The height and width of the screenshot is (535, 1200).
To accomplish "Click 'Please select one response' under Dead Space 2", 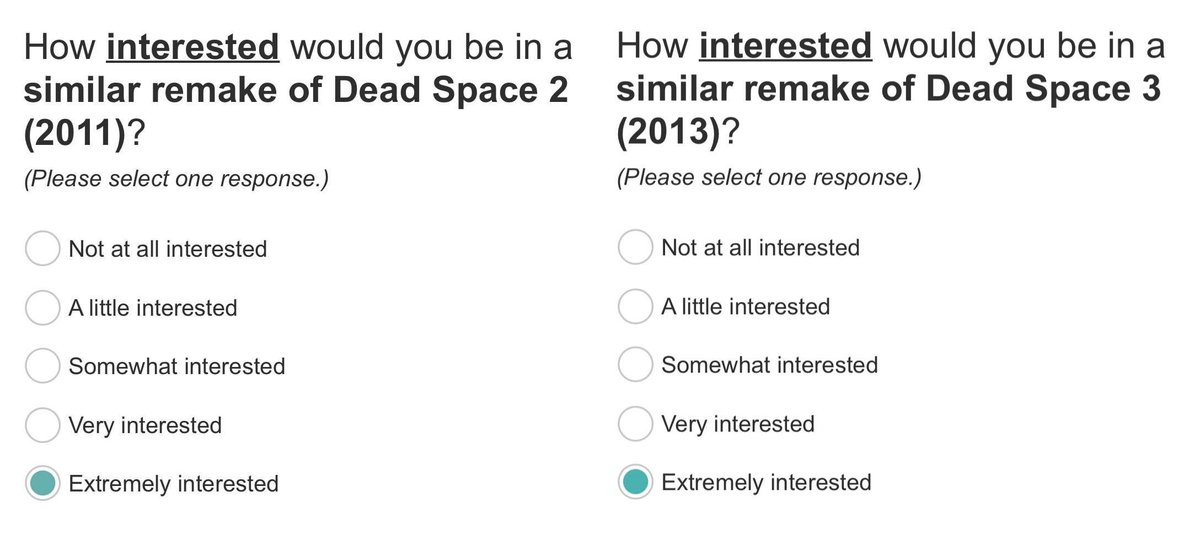I will [x=176, y=180].
